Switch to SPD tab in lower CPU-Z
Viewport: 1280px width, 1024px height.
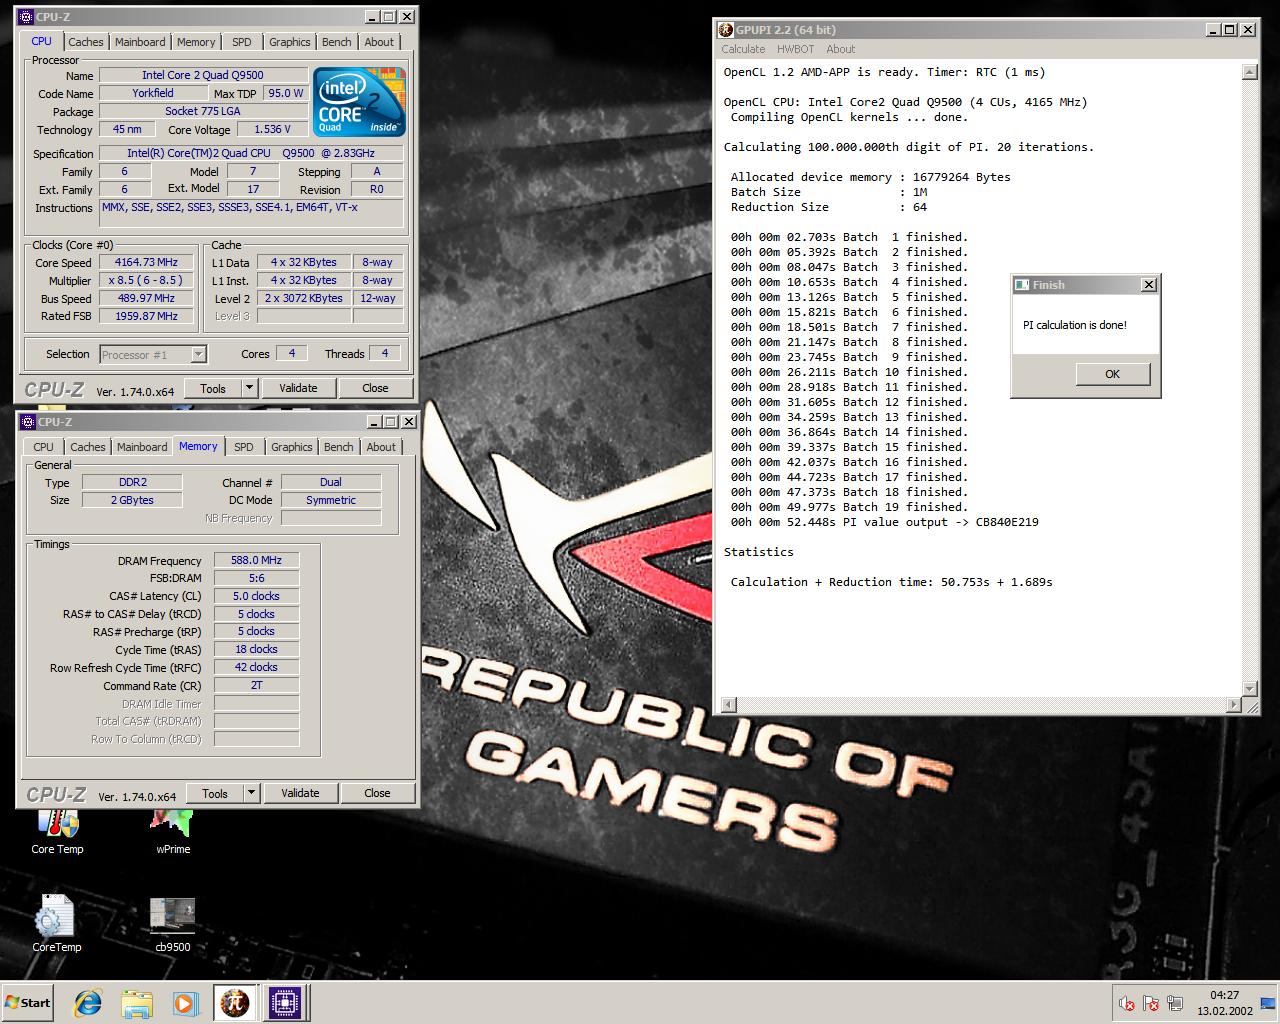pos(244,447)
